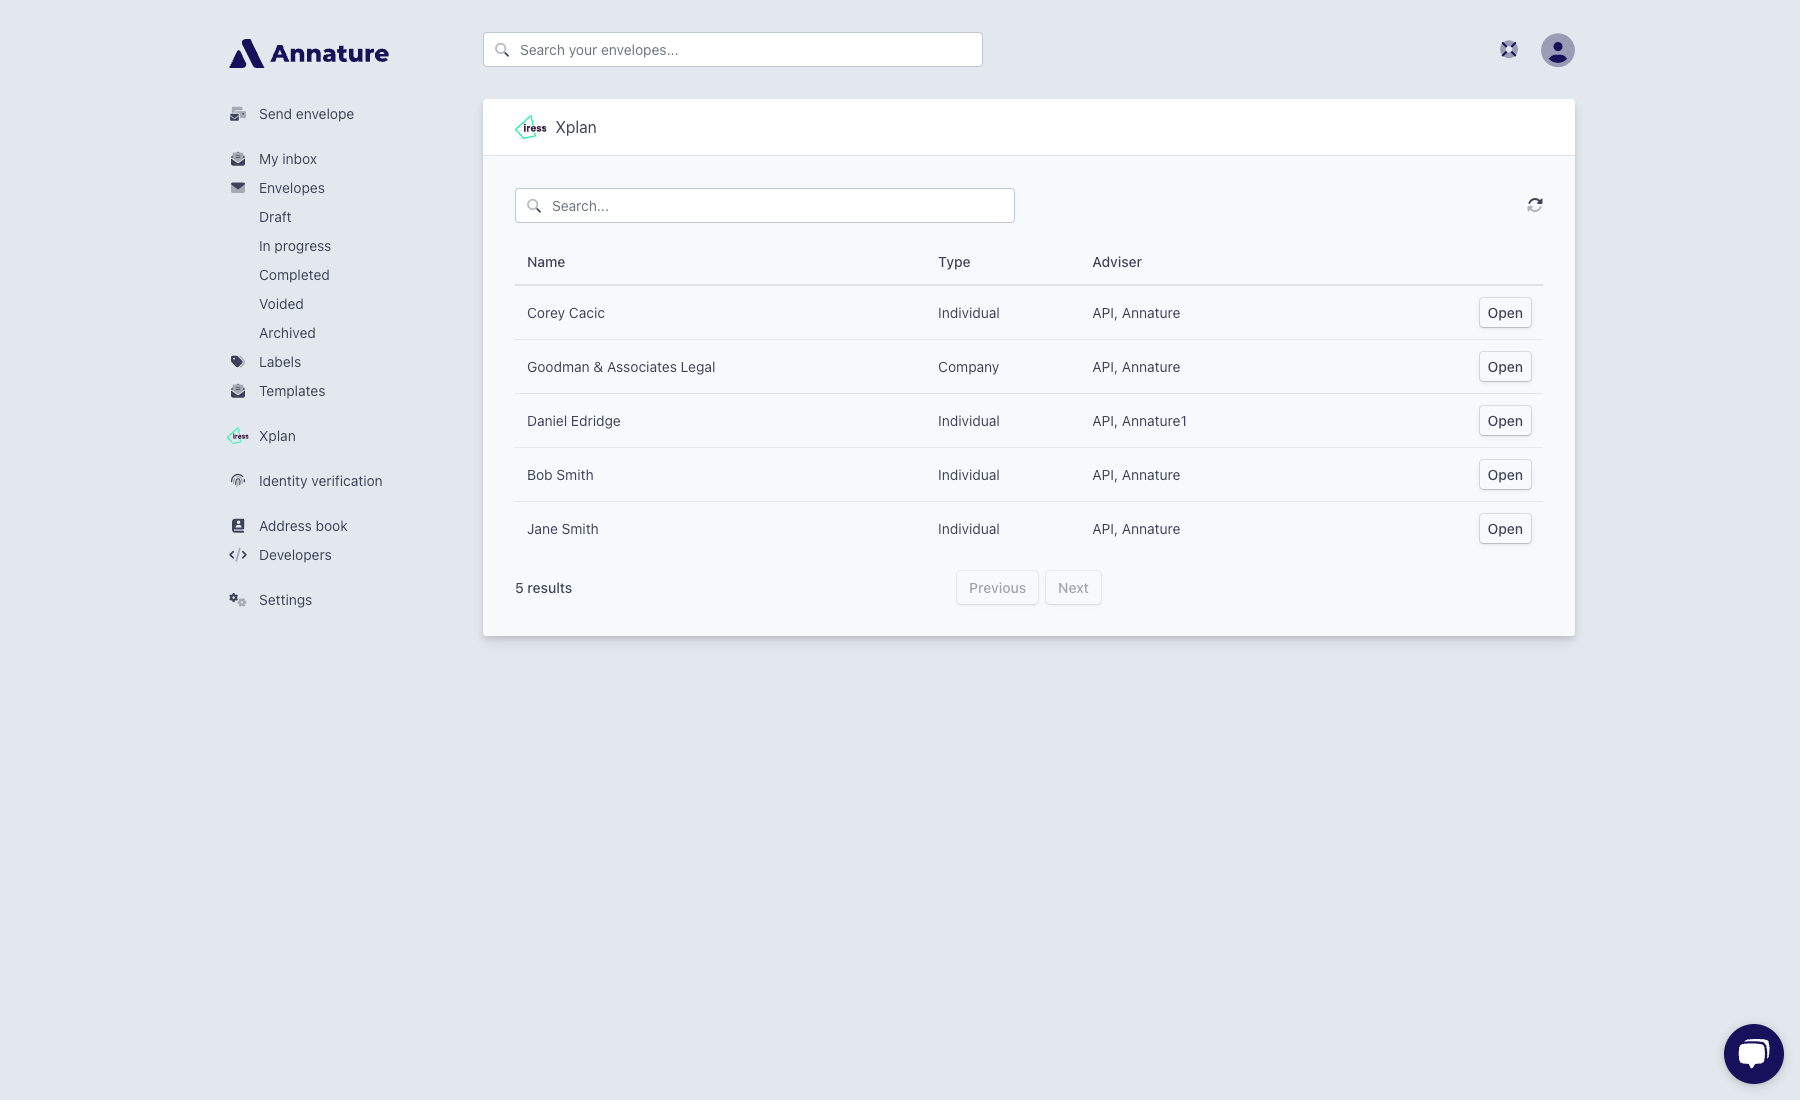Image resolution: width=1800 pixels, height=1100 pixels.
Task: Open Address book page
Action: (x=303, y=526)
